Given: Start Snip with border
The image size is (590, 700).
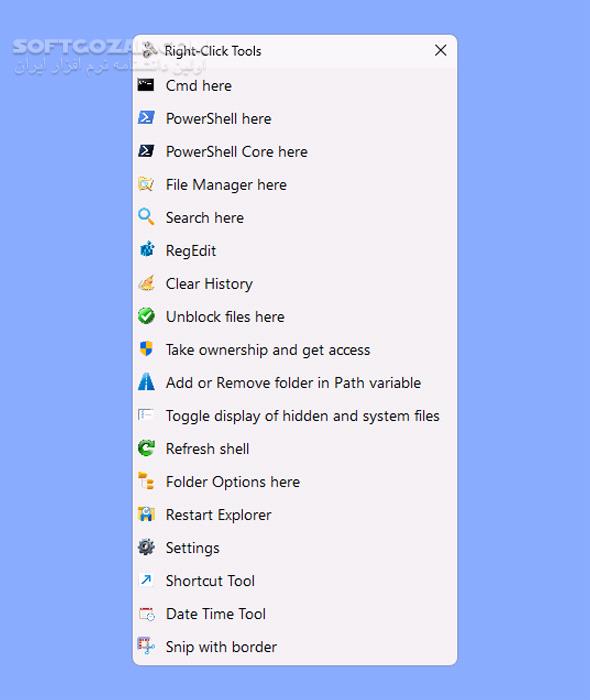Looking at the screenshot, I should coord(295,647).
